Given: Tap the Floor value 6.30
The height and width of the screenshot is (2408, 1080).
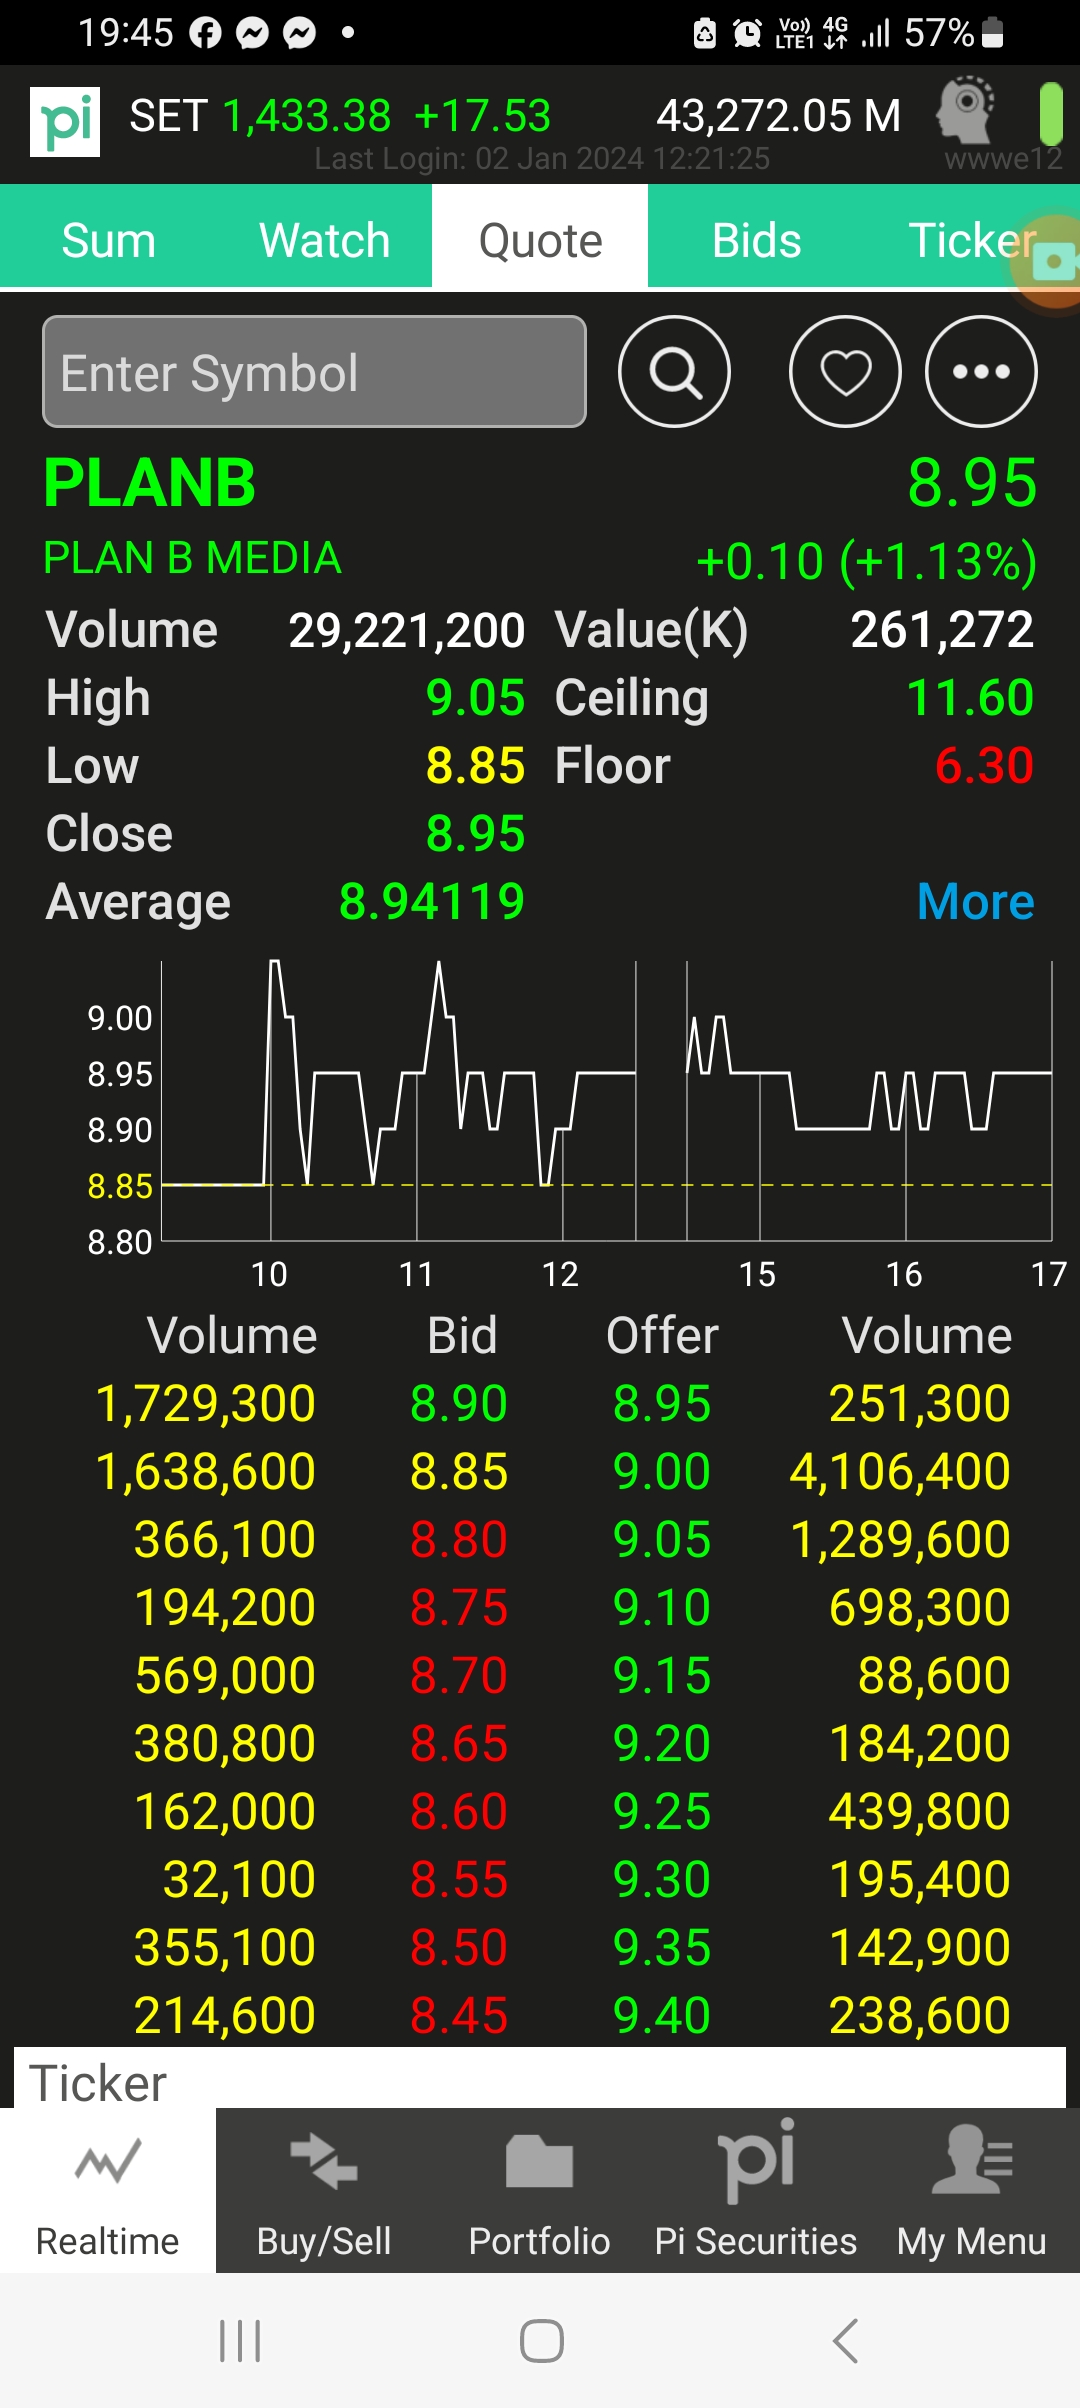Looking at the screenshot, I should [984, 766].
